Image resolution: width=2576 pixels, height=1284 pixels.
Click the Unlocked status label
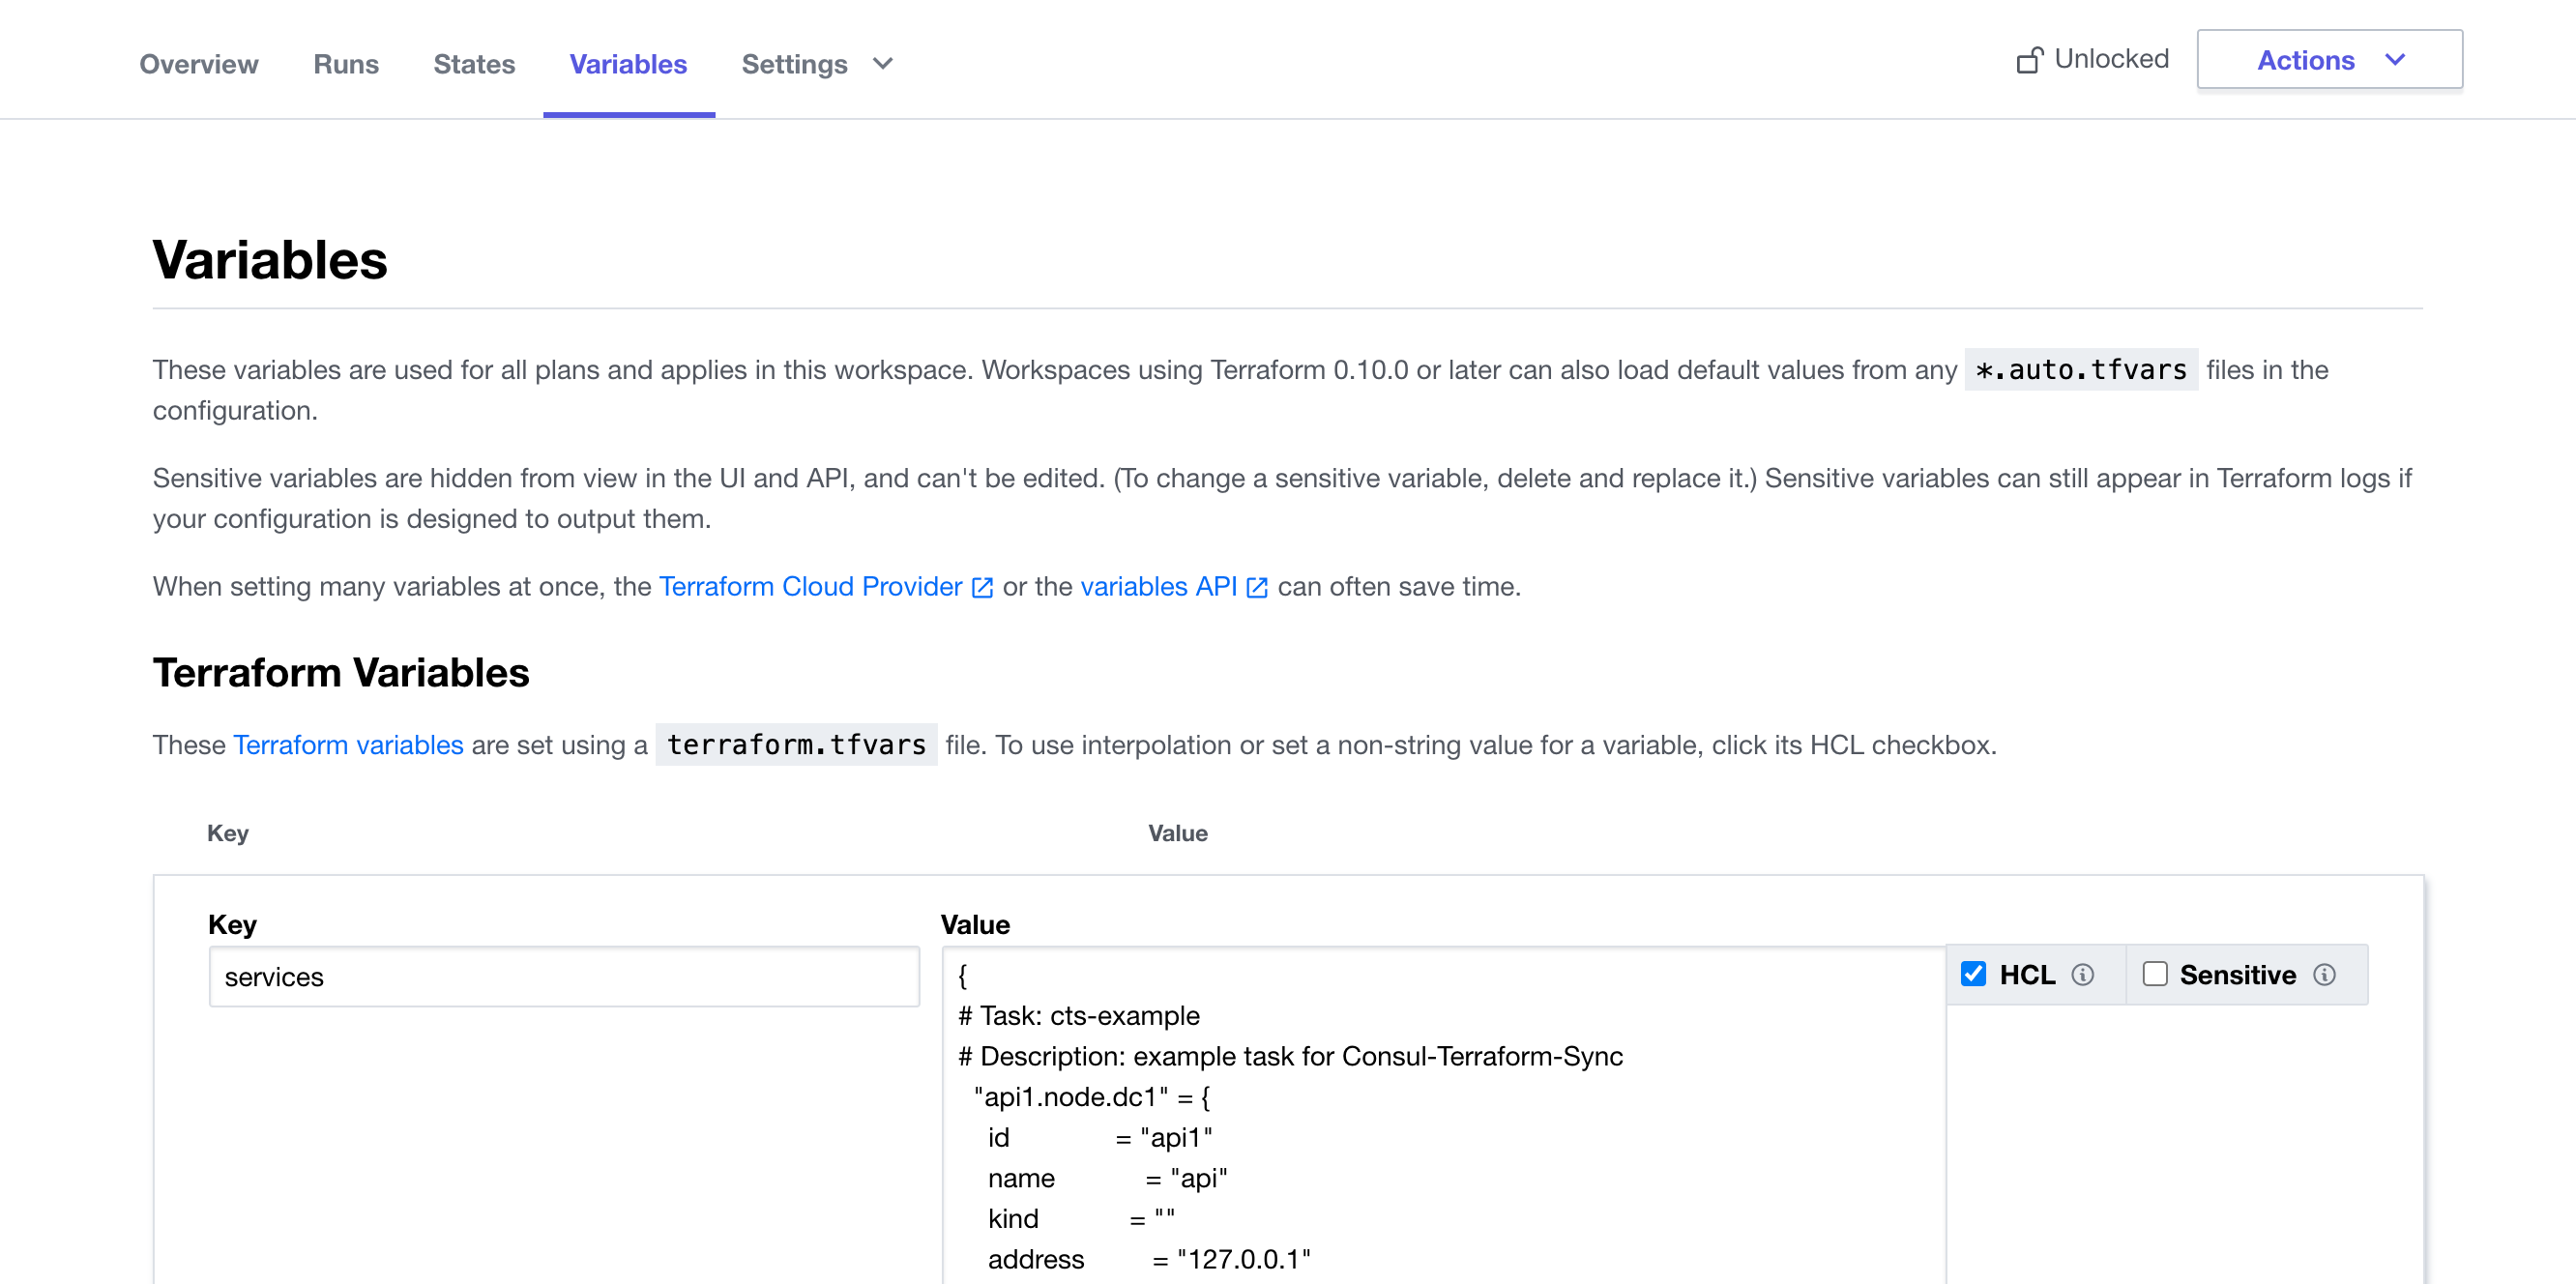coord(2111,59)
